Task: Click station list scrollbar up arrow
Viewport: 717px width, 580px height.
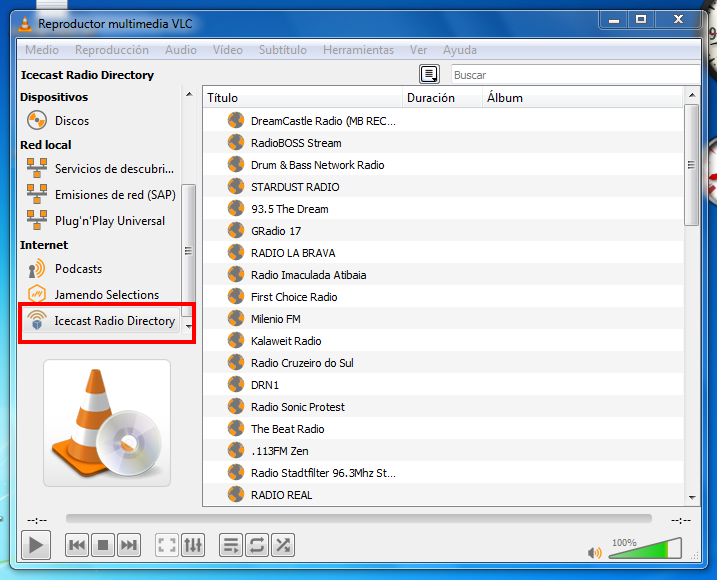Action: [x=692, y=95]
